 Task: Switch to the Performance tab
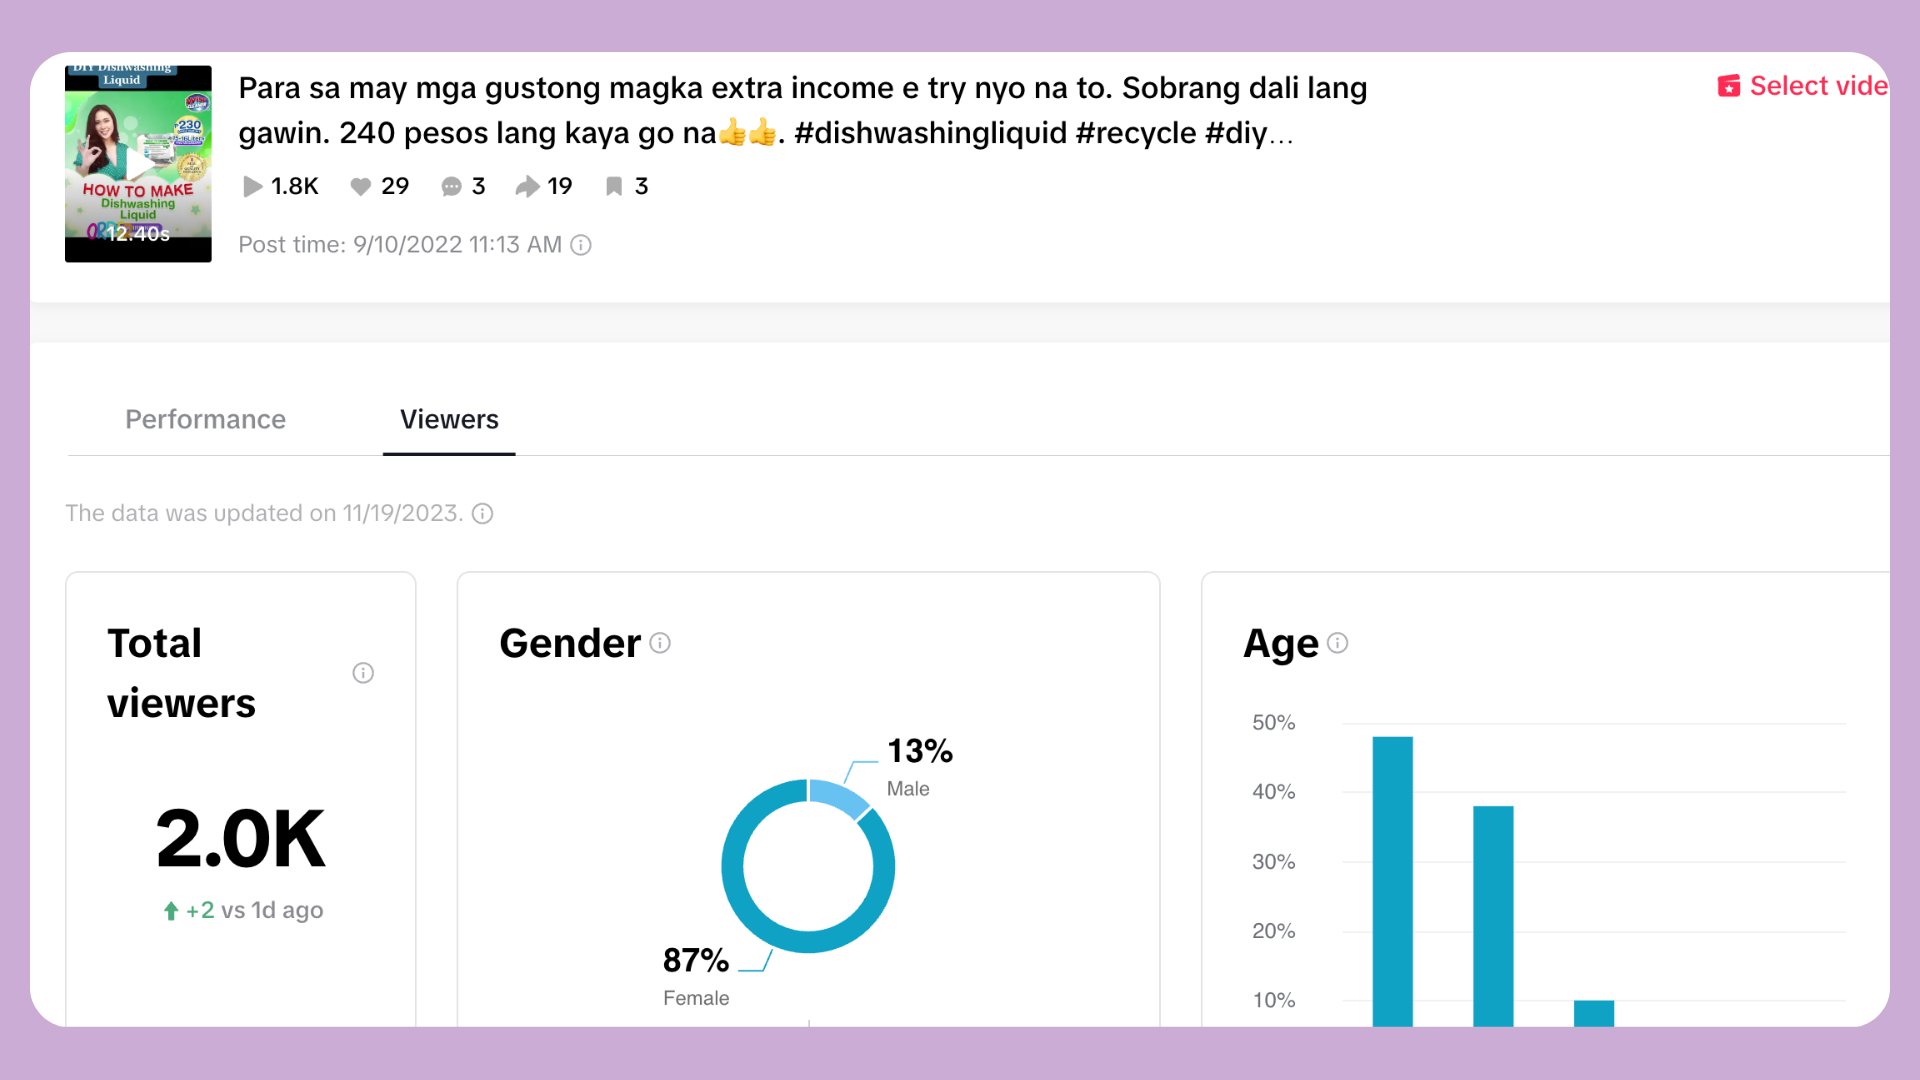pyautogui.click(x=205, y=419)
